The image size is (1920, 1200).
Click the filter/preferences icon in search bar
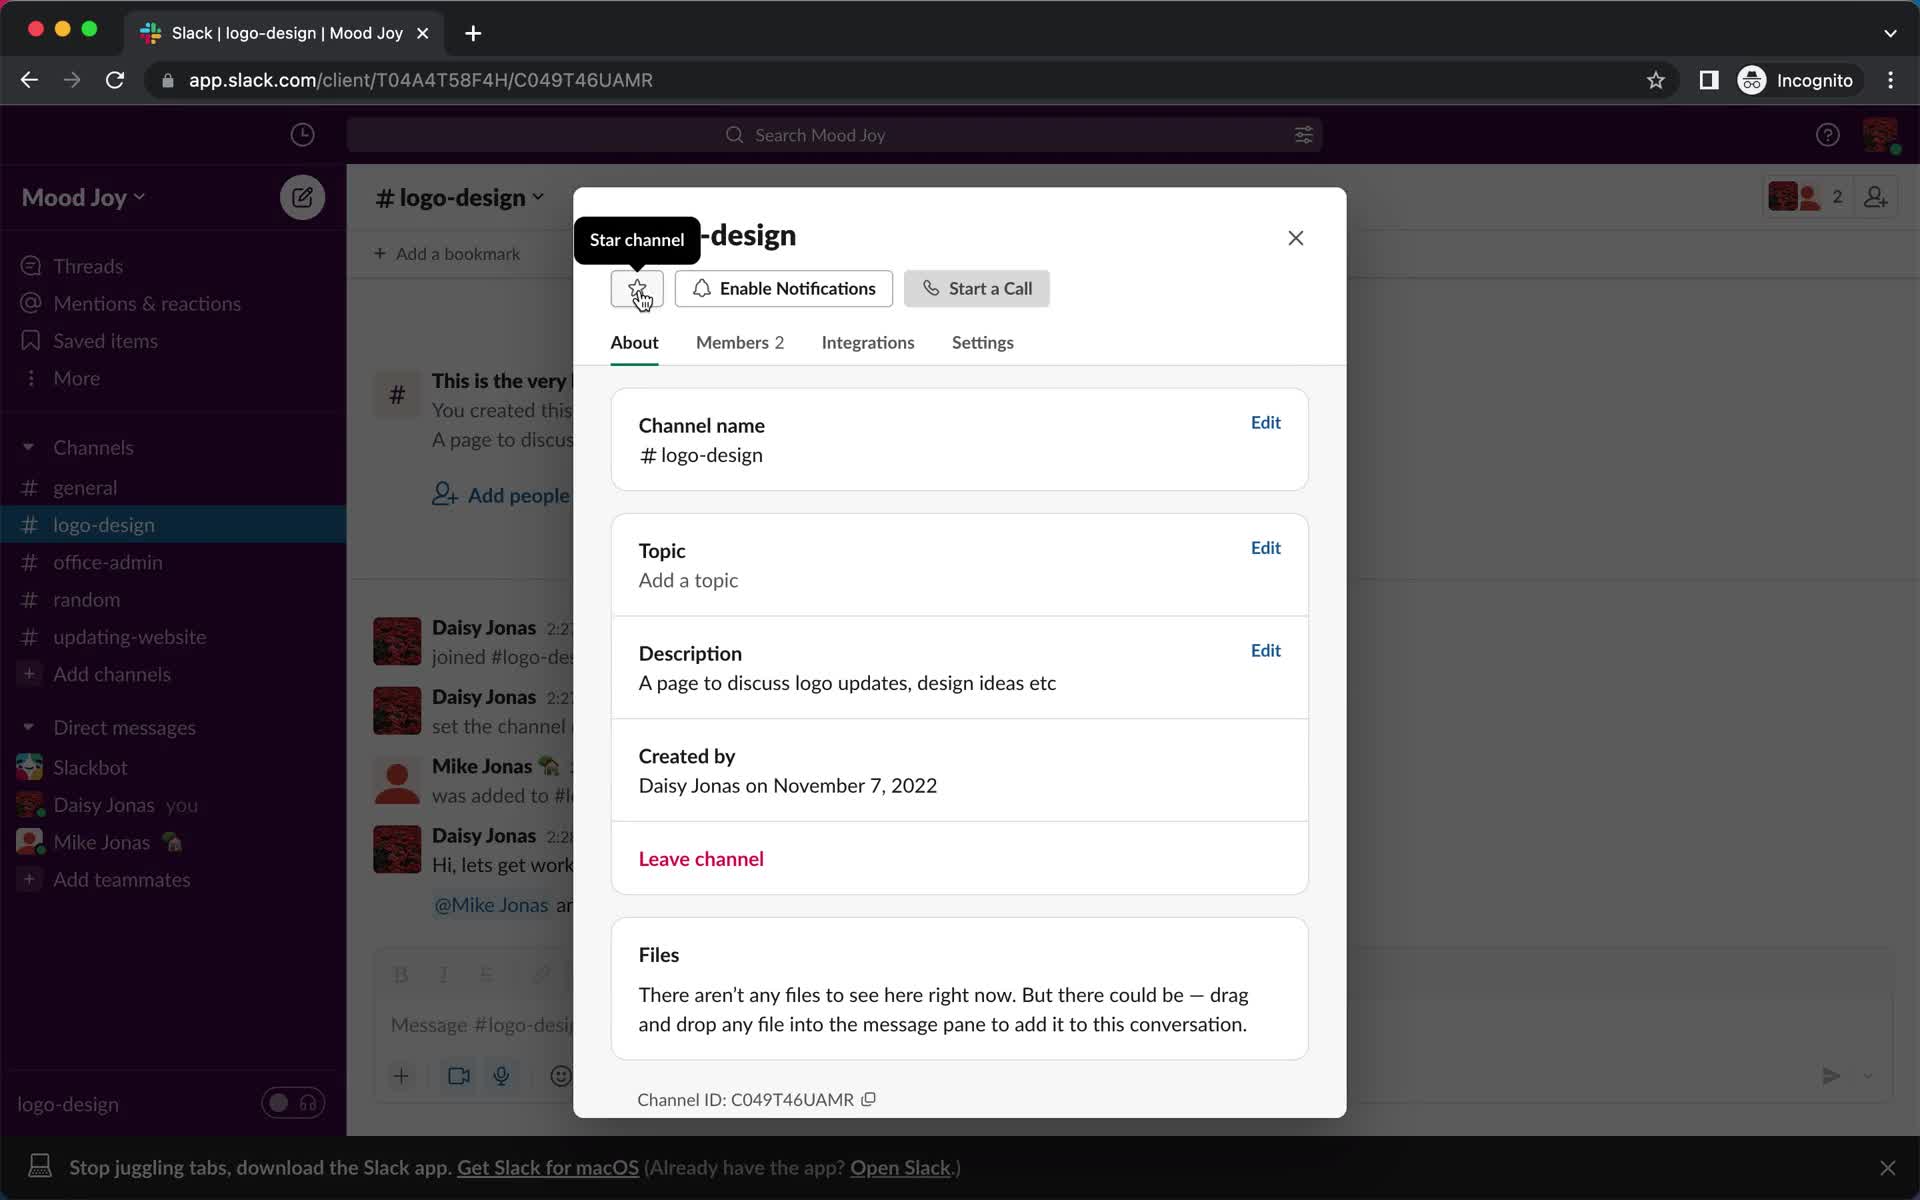click(x=1303, y=134)
